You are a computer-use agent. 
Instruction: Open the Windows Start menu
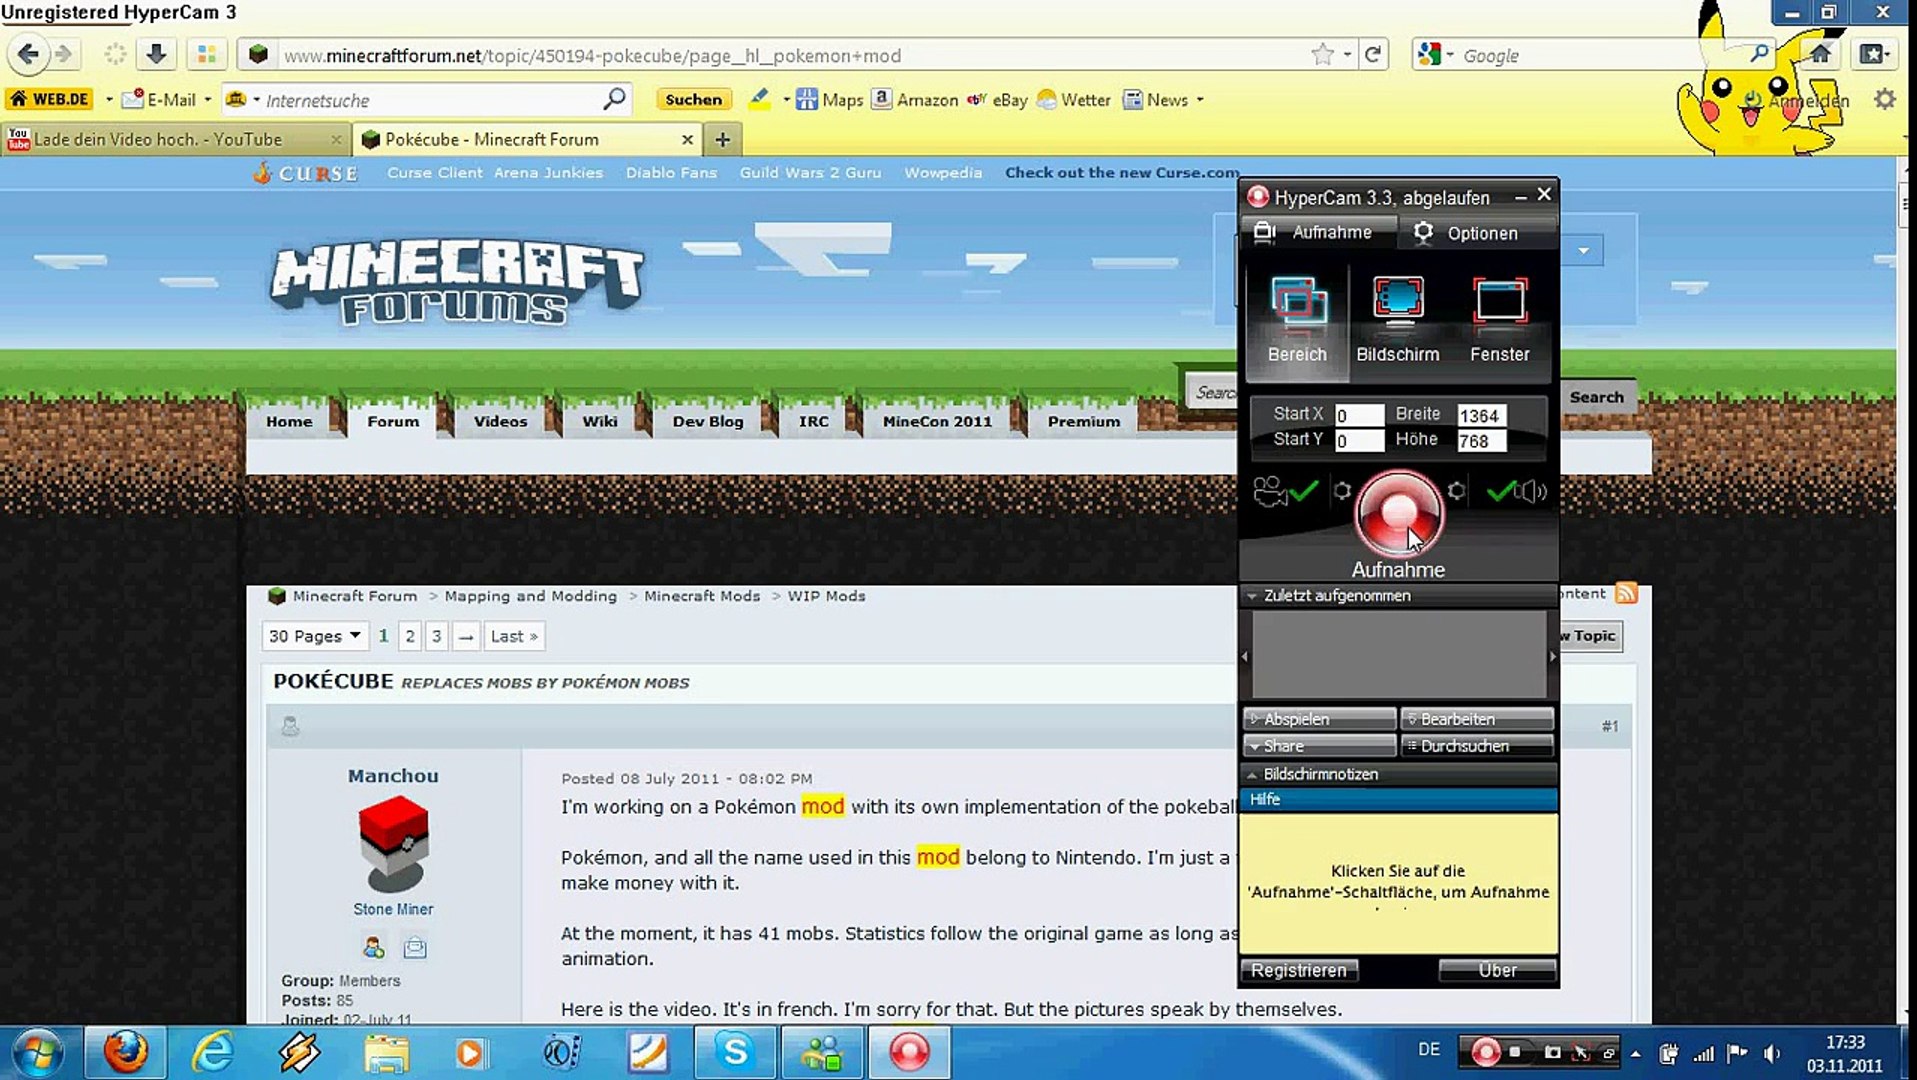(x=38, y=1053)
